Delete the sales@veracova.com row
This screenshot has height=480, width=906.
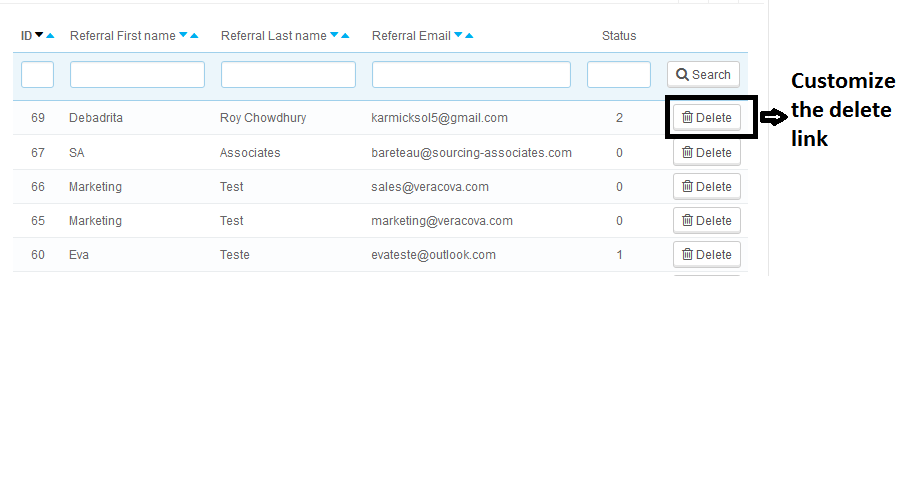click(x=707, y=187)
